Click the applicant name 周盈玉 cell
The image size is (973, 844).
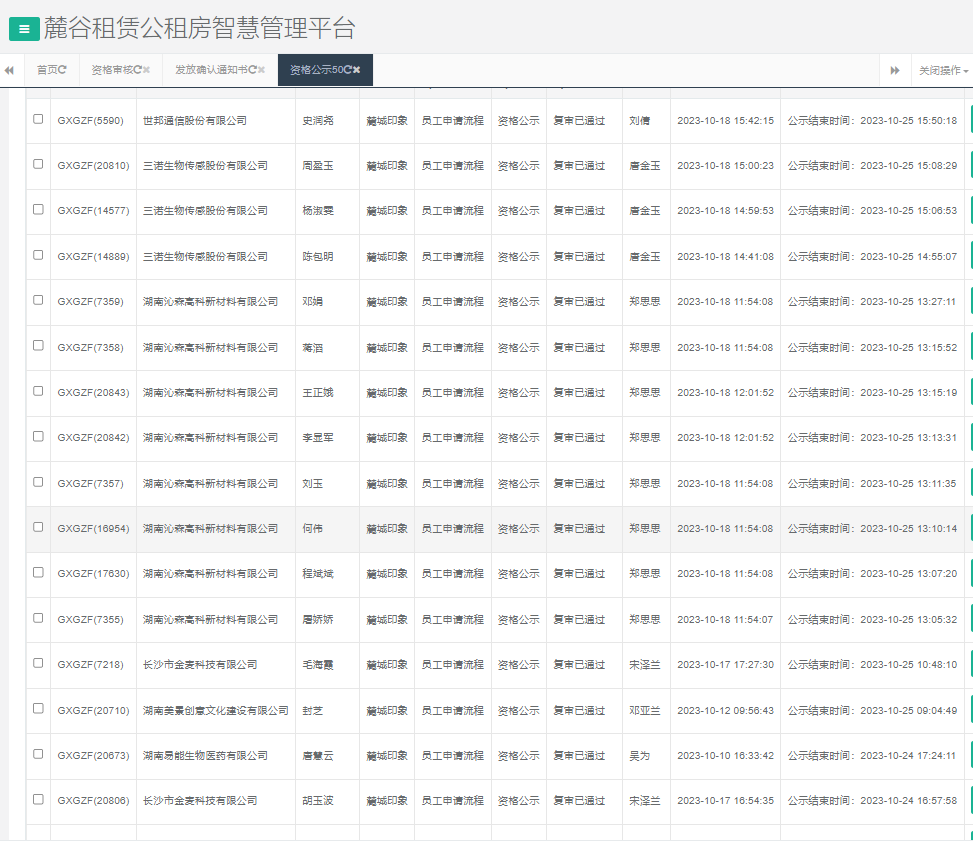point(318,166)
